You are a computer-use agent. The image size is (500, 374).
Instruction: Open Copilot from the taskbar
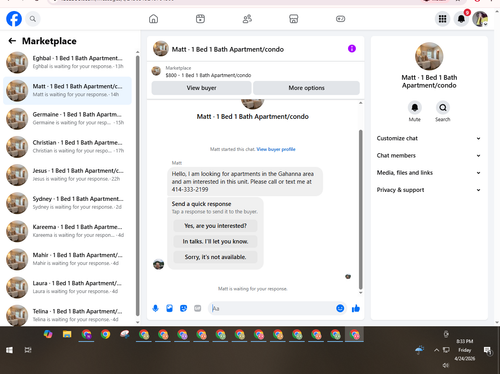click(x=48, y=334)
